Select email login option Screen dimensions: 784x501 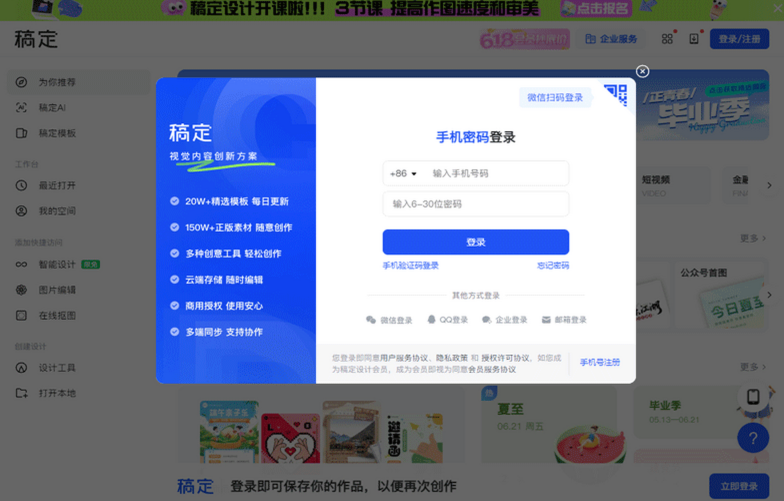click(564, 320)
